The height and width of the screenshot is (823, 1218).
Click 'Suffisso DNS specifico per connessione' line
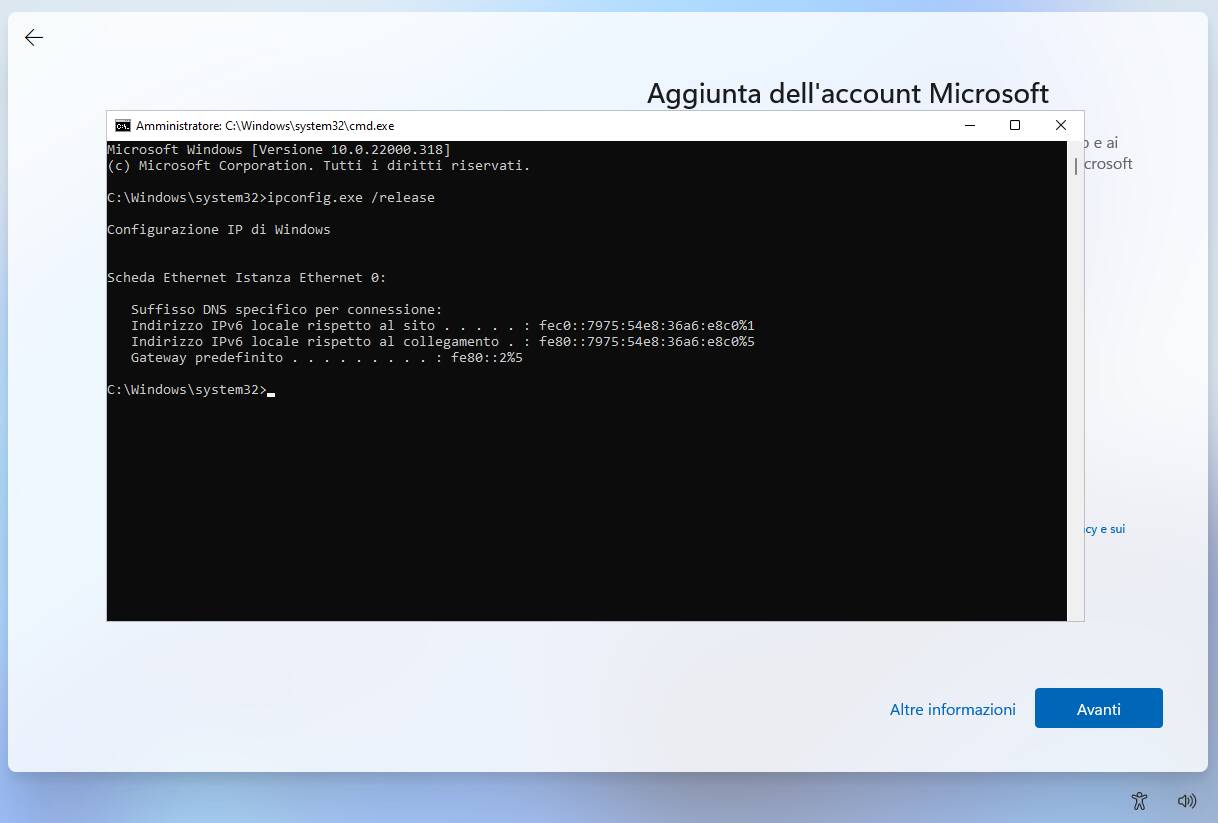pos(286,309)
